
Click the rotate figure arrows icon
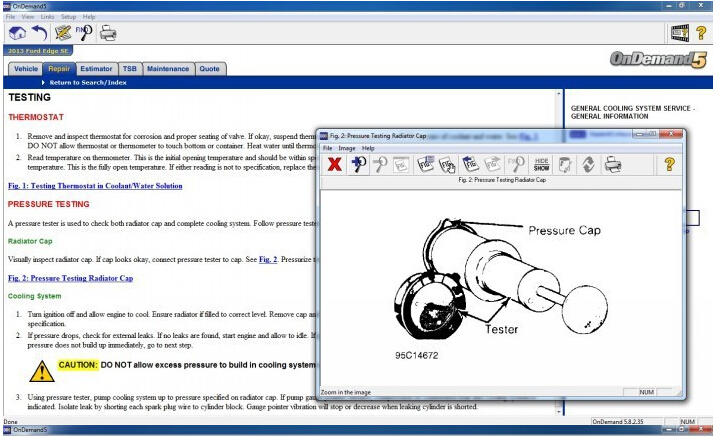tap(588, 165)
